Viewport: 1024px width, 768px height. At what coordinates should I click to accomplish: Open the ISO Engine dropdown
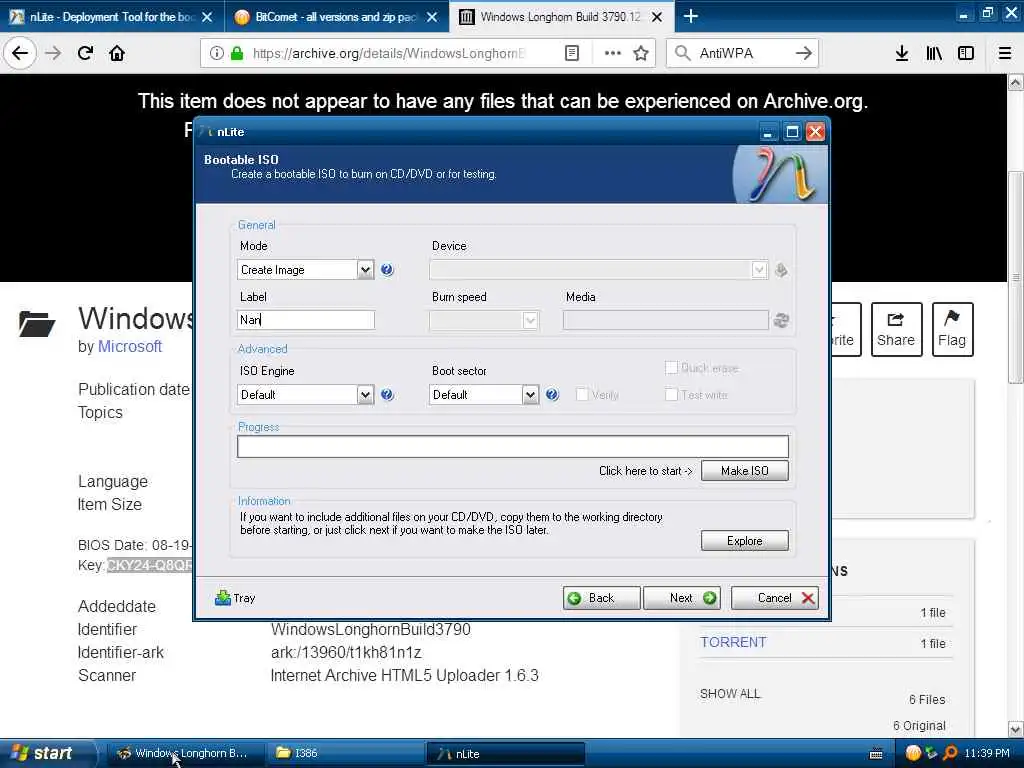point(365,394)
